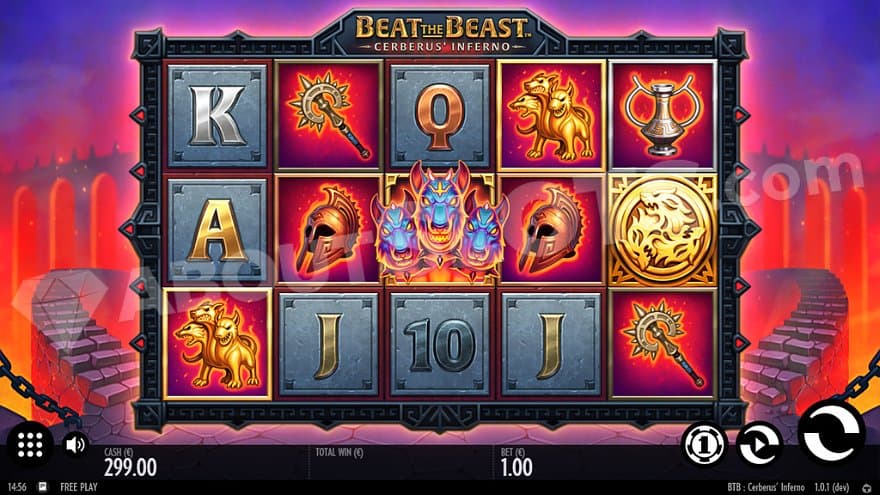Click the golden three-headed dog in bottom row
The height and width of the screenshot is (495, 880).
[x=217, y=343]
